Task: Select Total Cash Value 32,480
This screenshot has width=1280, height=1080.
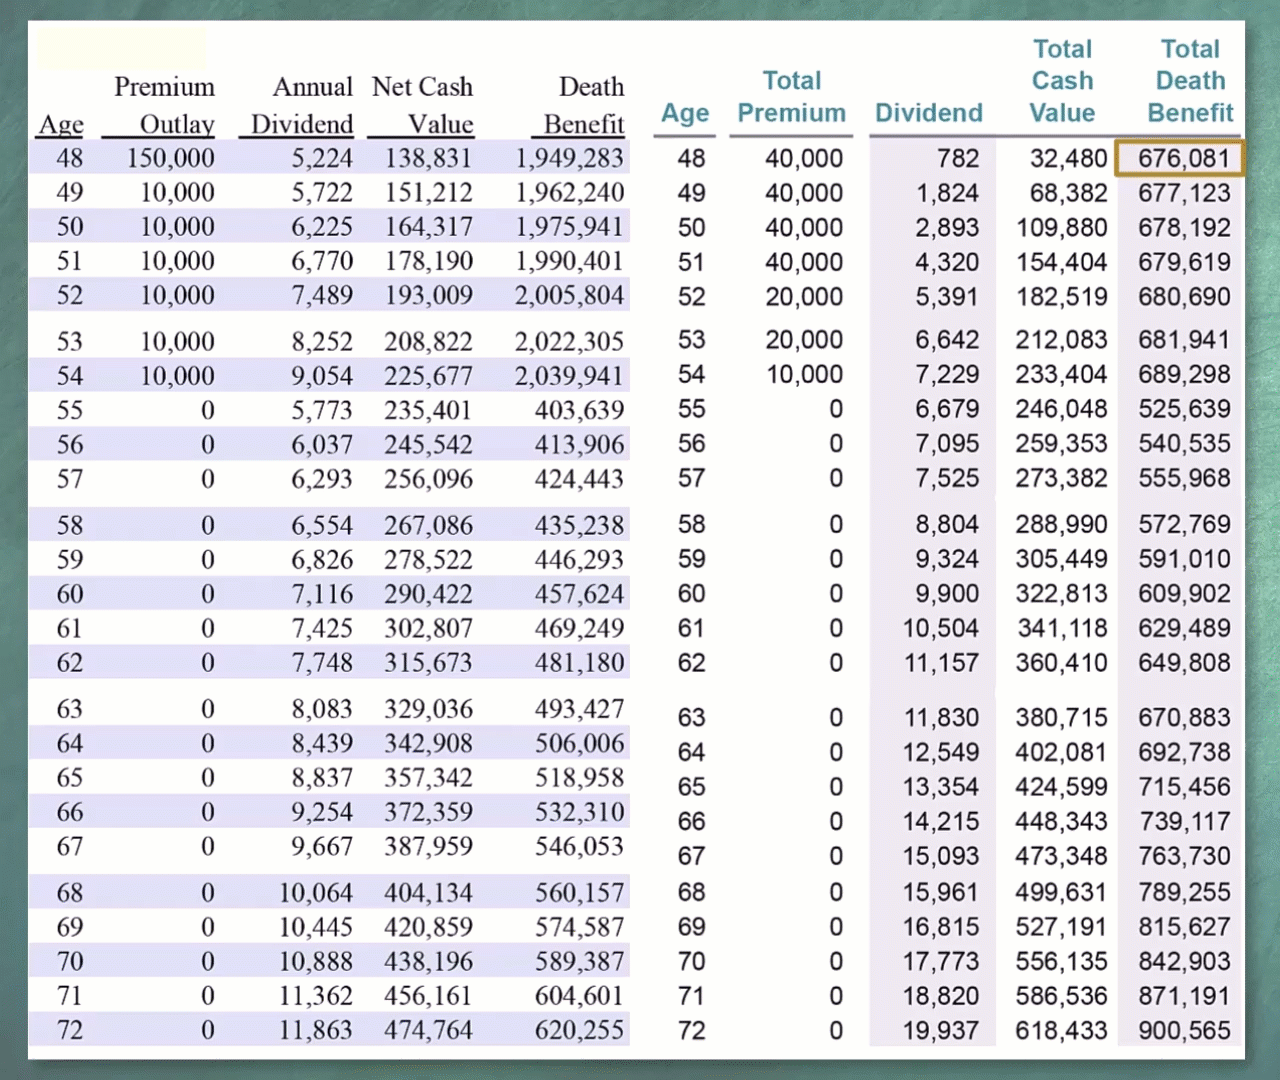Action: pyautogui.click(x=1069, y=158)
